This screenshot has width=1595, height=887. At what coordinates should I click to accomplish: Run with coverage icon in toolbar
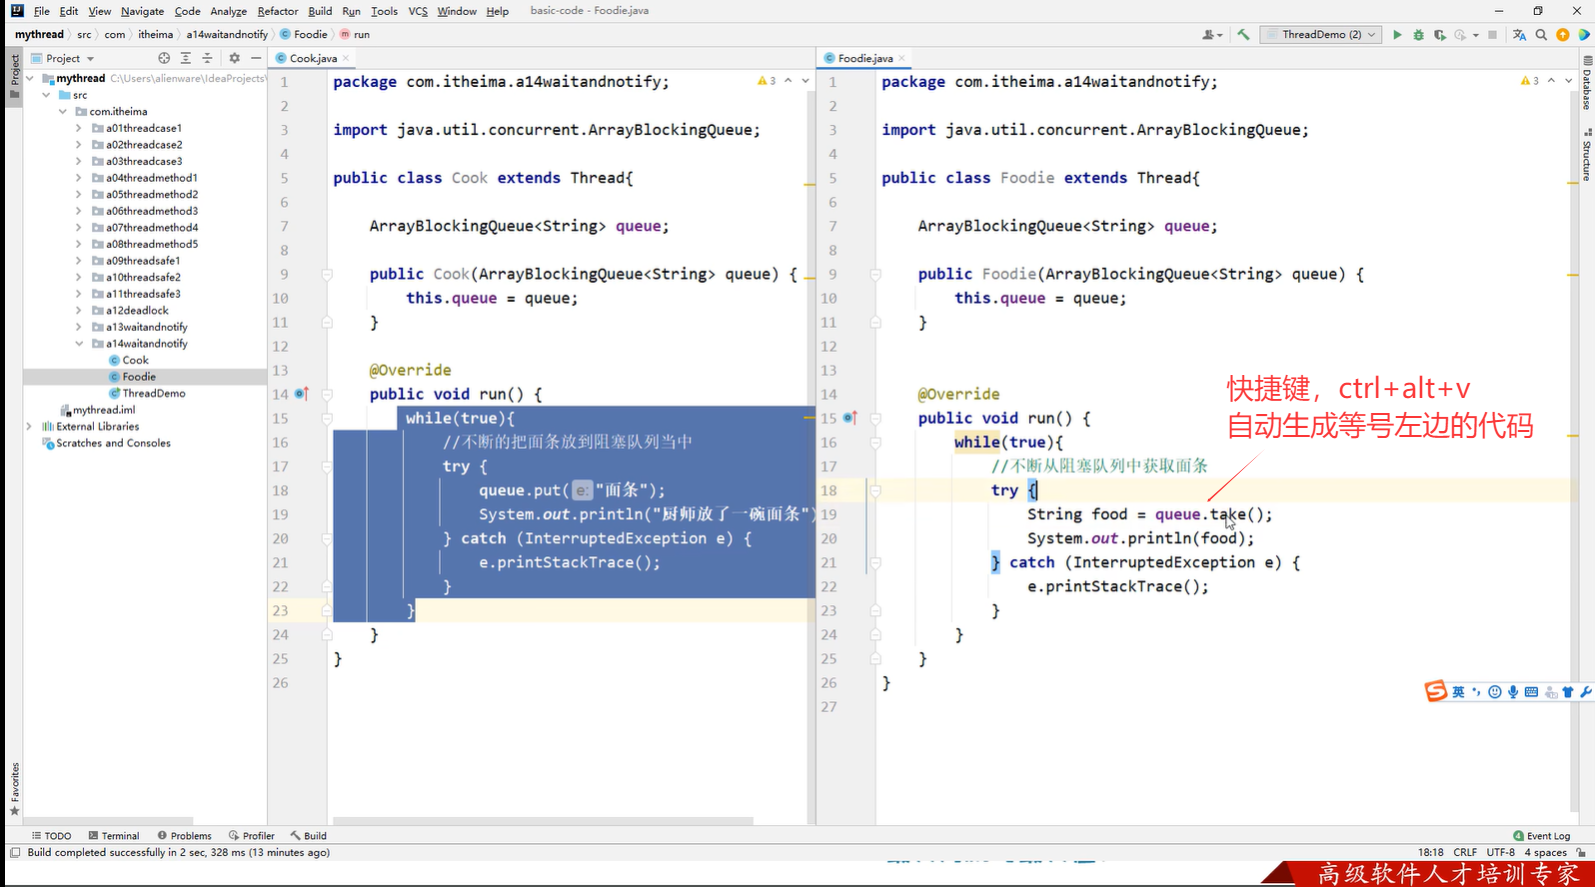click(1439, 35)
